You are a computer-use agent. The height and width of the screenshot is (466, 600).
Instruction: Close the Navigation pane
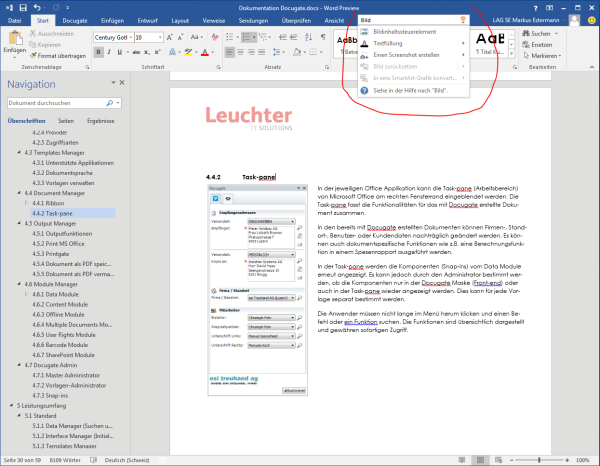122,82
